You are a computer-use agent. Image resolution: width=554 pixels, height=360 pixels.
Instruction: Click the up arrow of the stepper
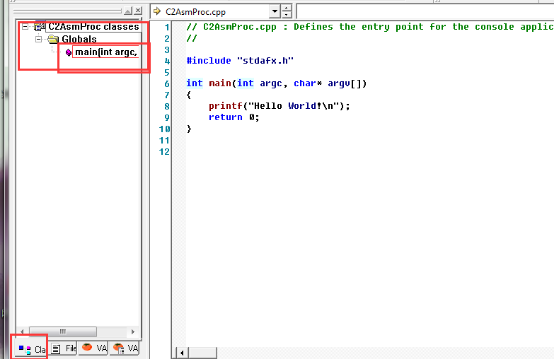point(287,8)
